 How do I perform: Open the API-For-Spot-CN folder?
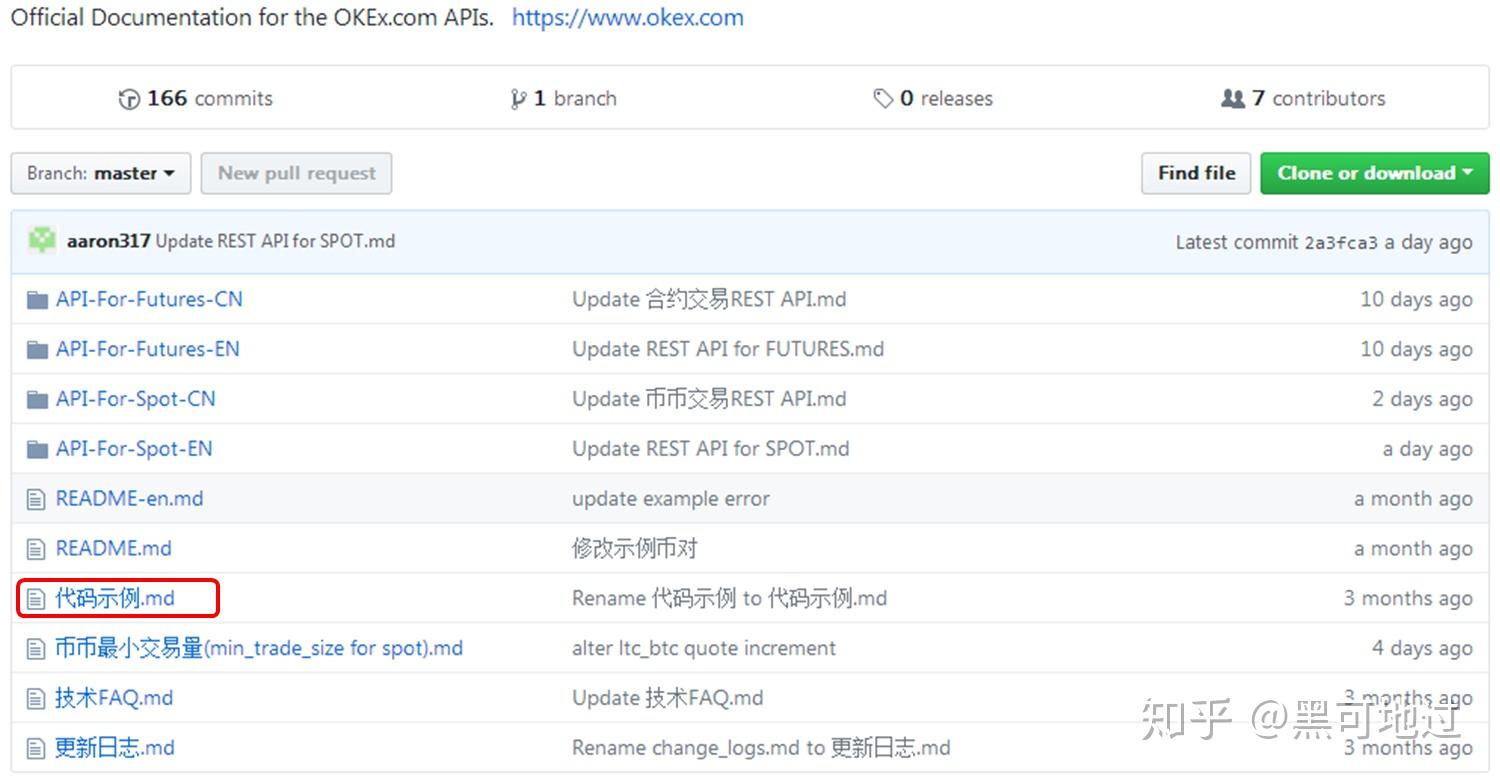pos(134,398)
